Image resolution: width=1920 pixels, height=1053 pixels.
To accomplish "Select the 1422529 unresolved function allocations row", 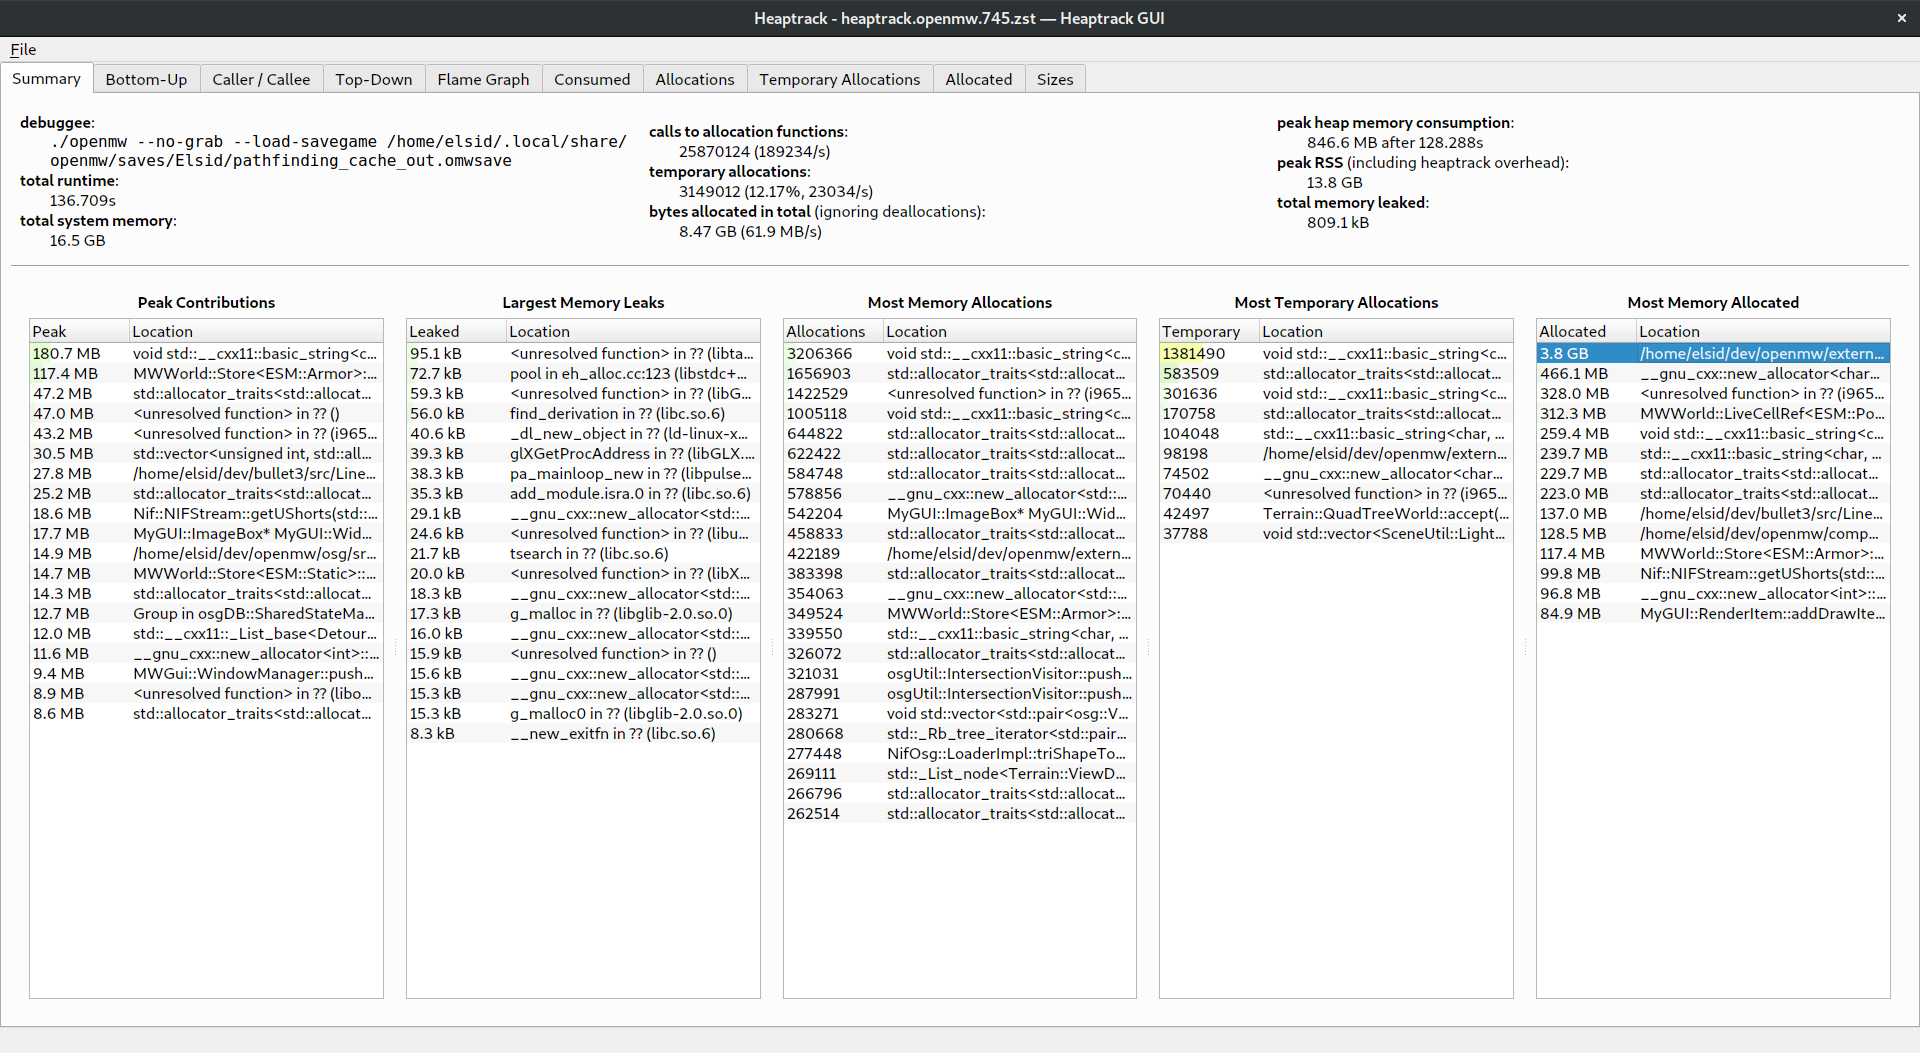I will click(x=960, y=393).
